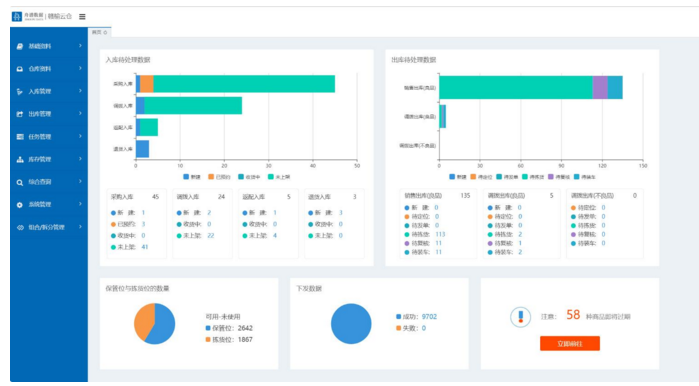Click the 库存管理 sidebar icon

tap(20, 159)
